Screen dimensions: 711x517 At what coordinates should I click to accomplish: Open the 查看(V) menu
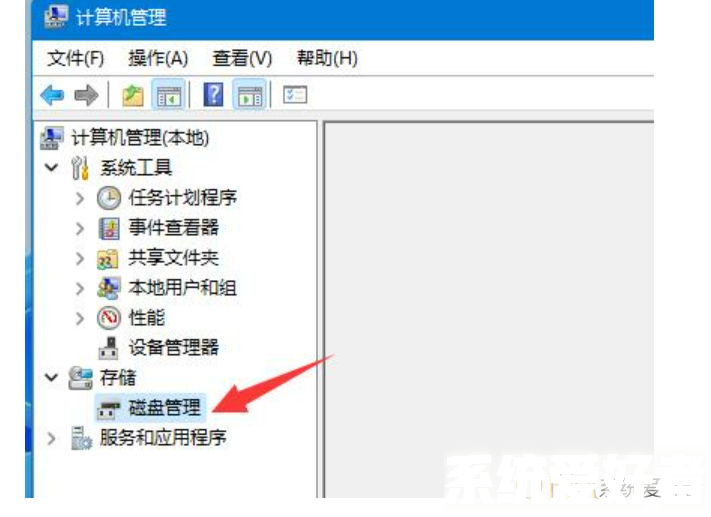[x=242, y=59]
